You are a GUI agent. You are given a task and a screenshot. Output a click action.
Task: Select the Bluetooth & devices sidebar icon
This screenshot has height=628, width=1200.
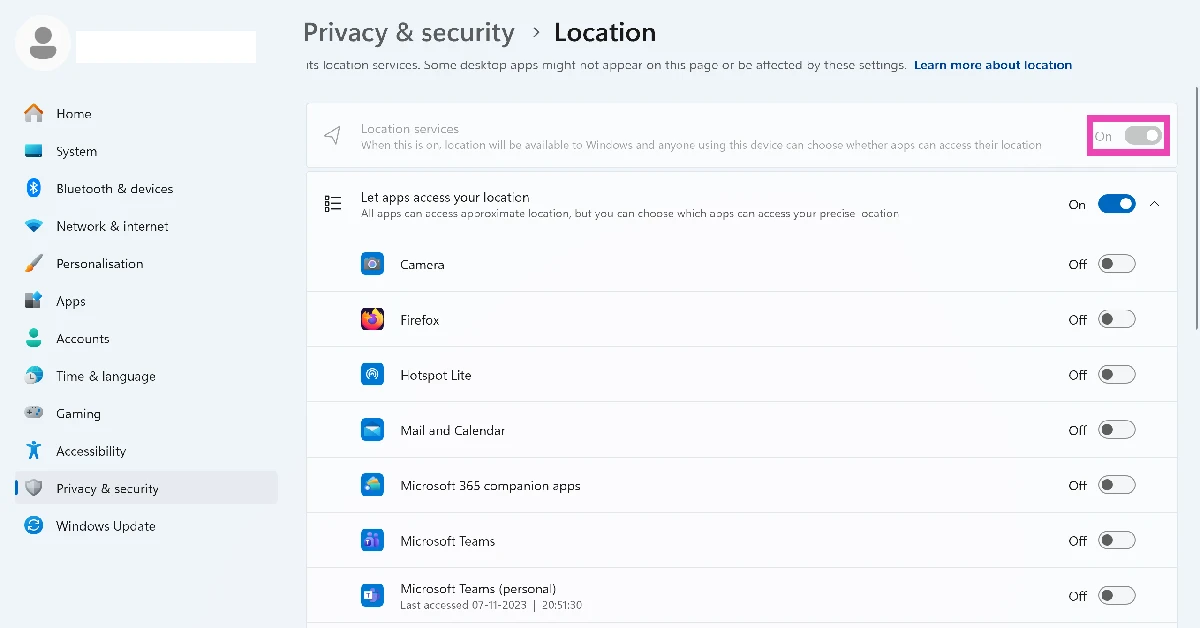[32, 188]
